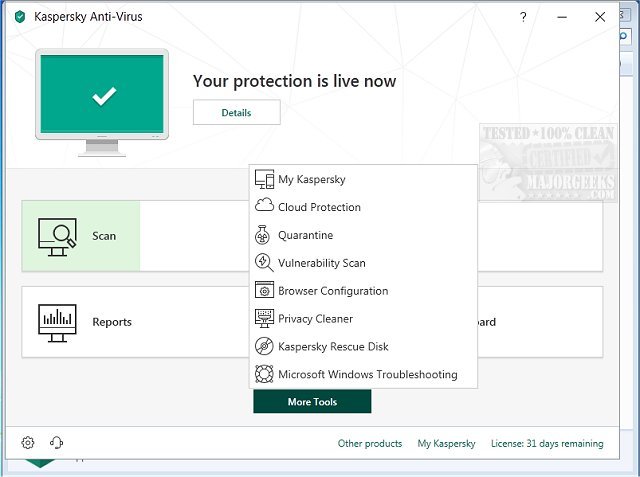
Task: Choose My Kaspersky from tools menu
Action: point(311,179)
